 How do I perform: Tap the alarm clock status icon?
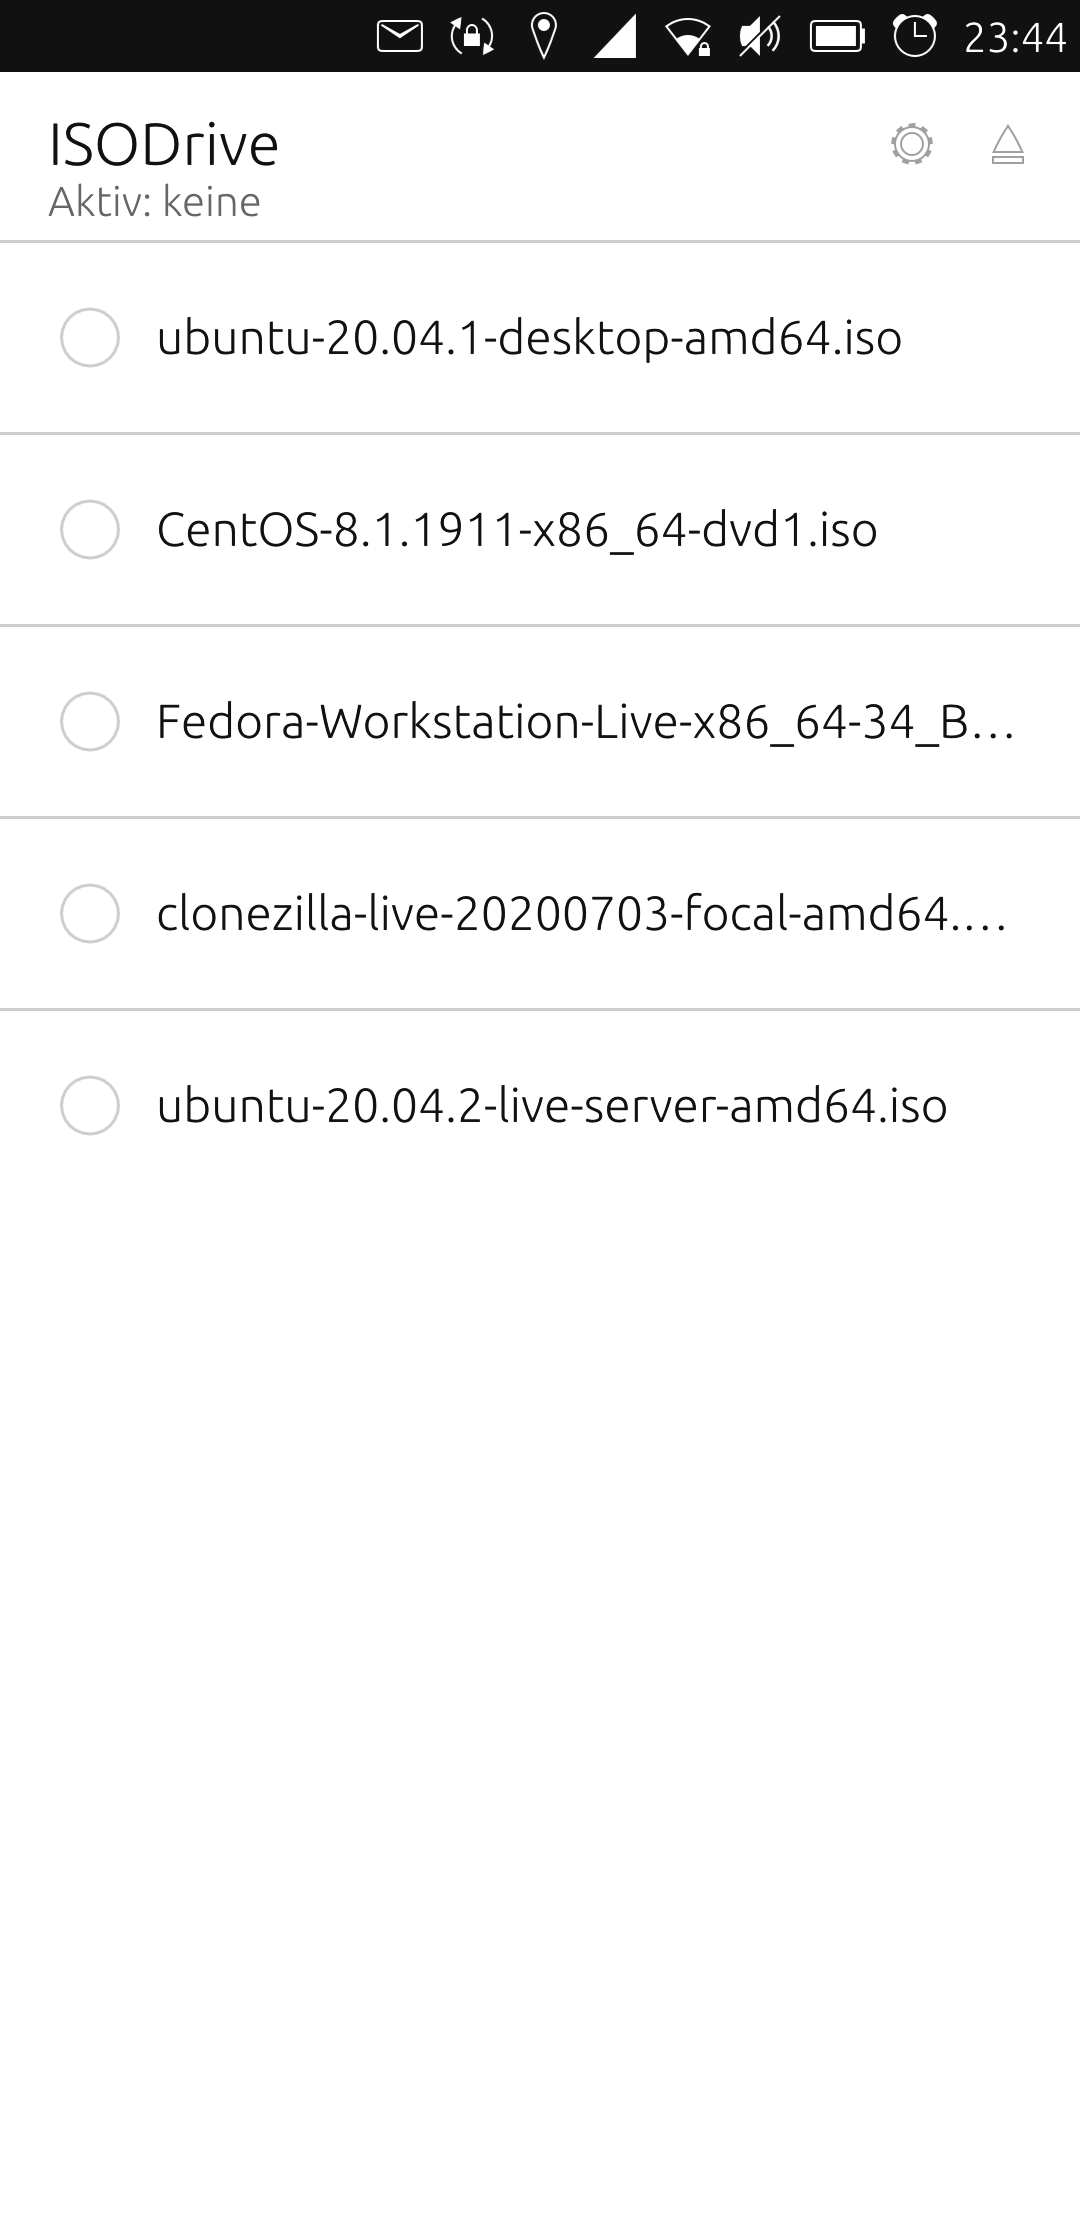click(x=914, y=36)
